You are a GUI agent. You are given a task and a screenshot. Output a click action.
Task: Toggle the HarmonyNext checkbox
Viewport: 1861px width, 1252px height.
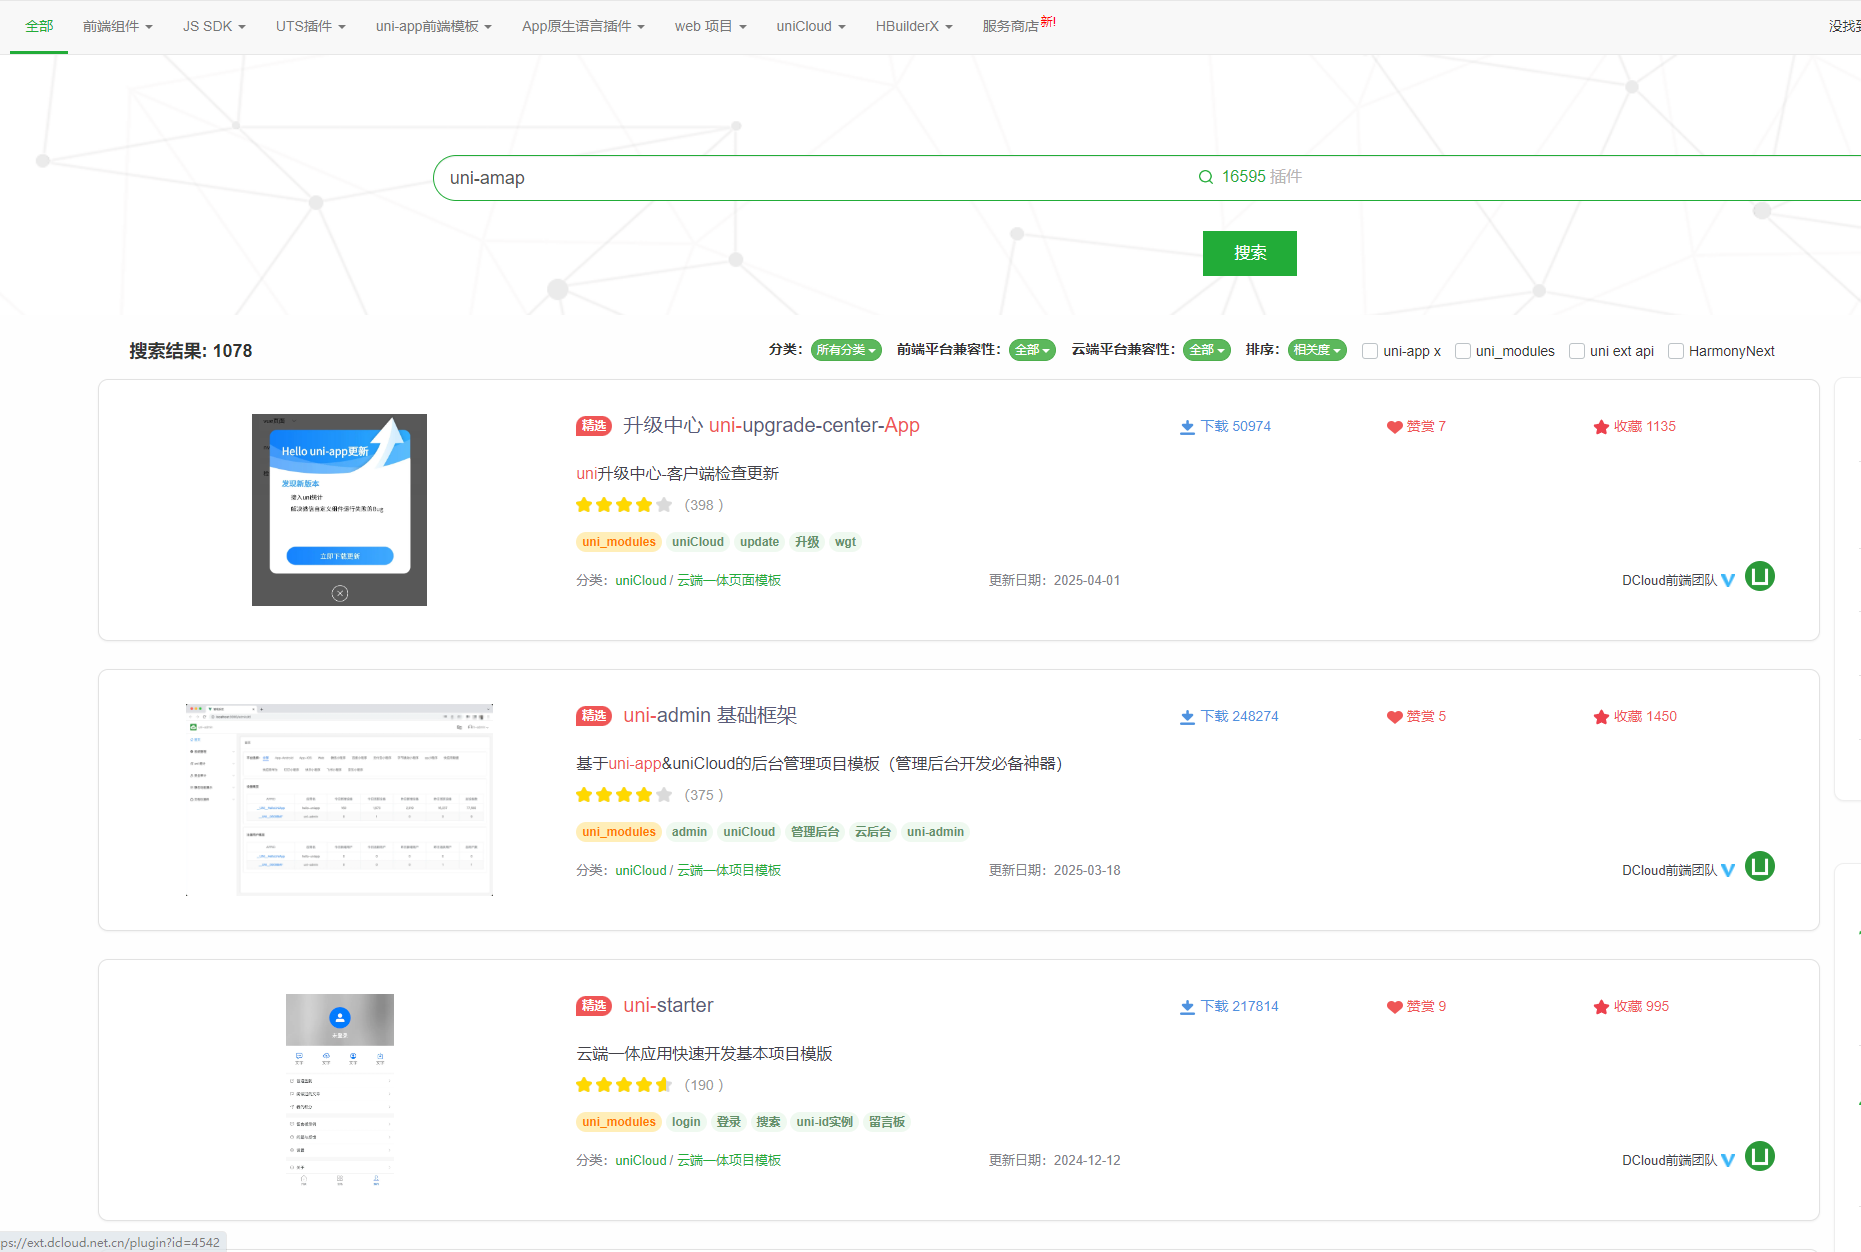coord(1676,351)
